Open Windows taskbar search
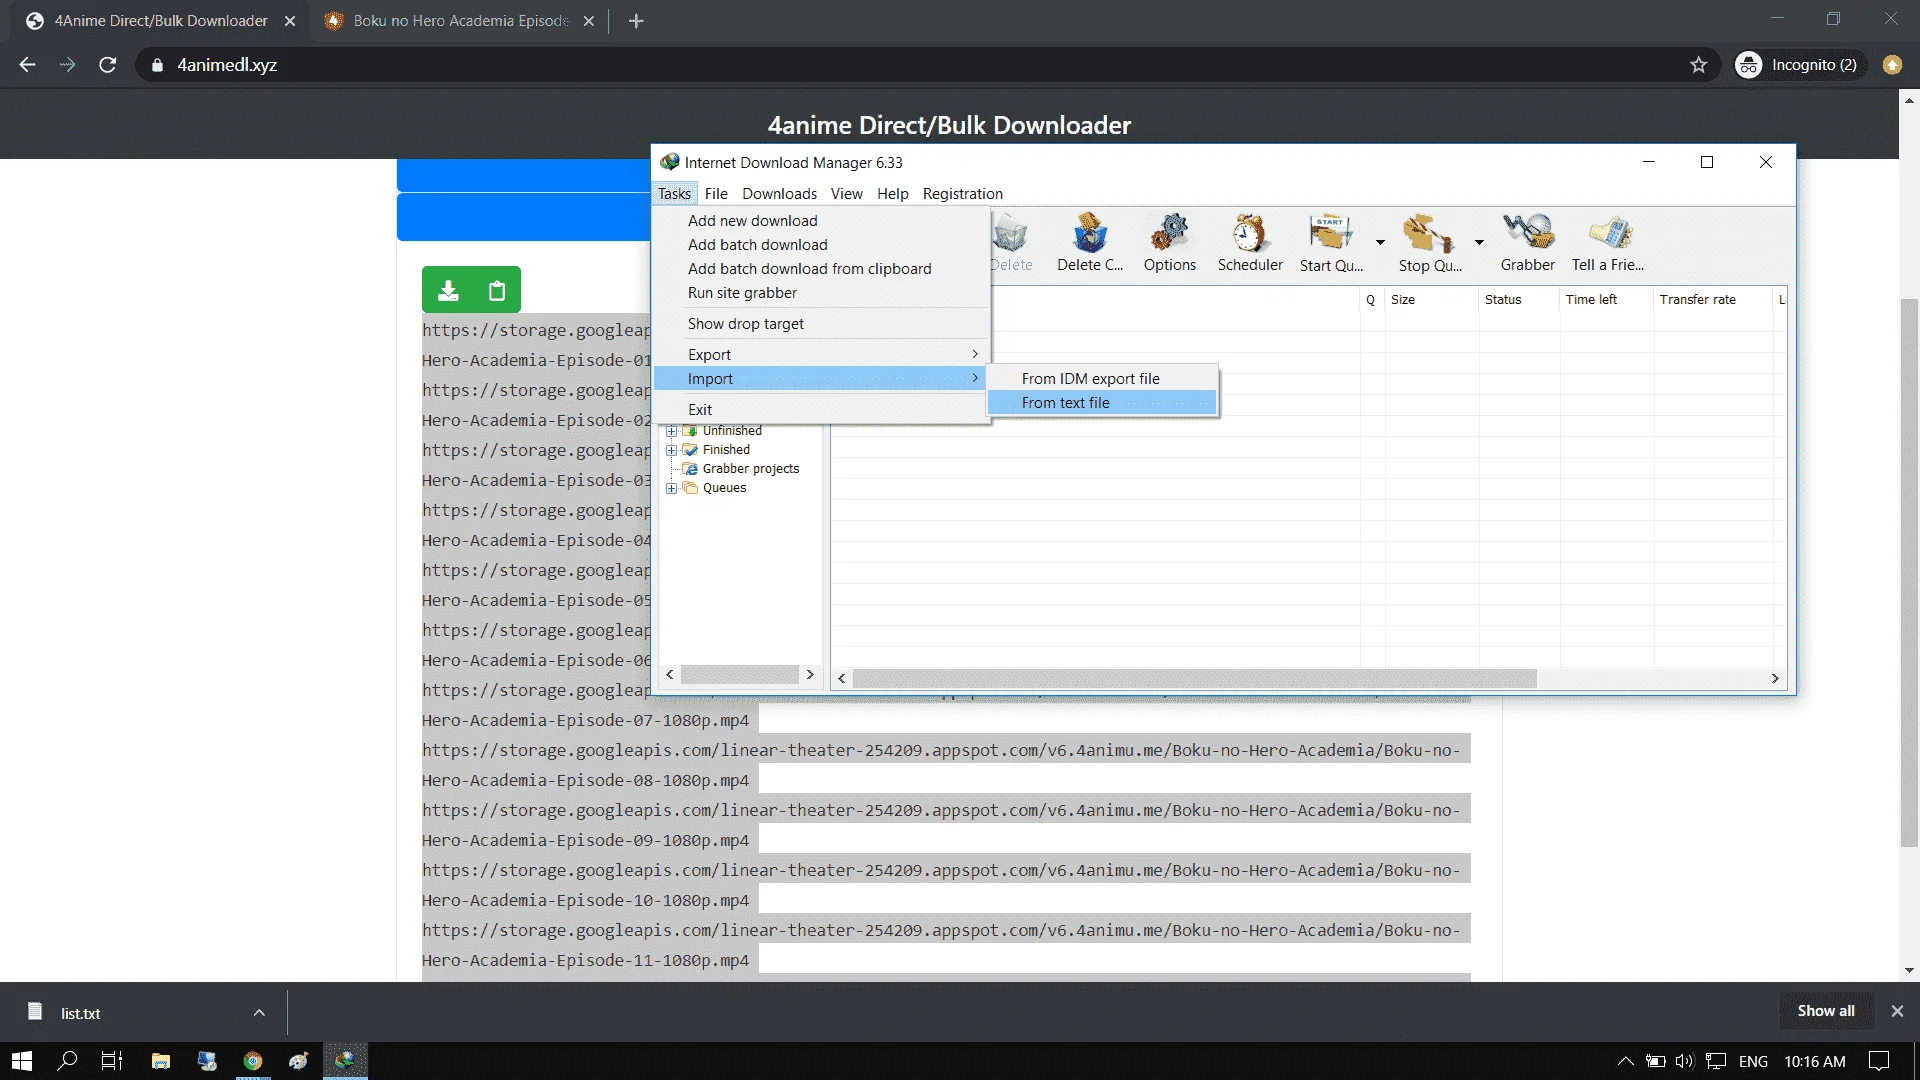The image size is (1920, 1080). tap(67, 1061)
